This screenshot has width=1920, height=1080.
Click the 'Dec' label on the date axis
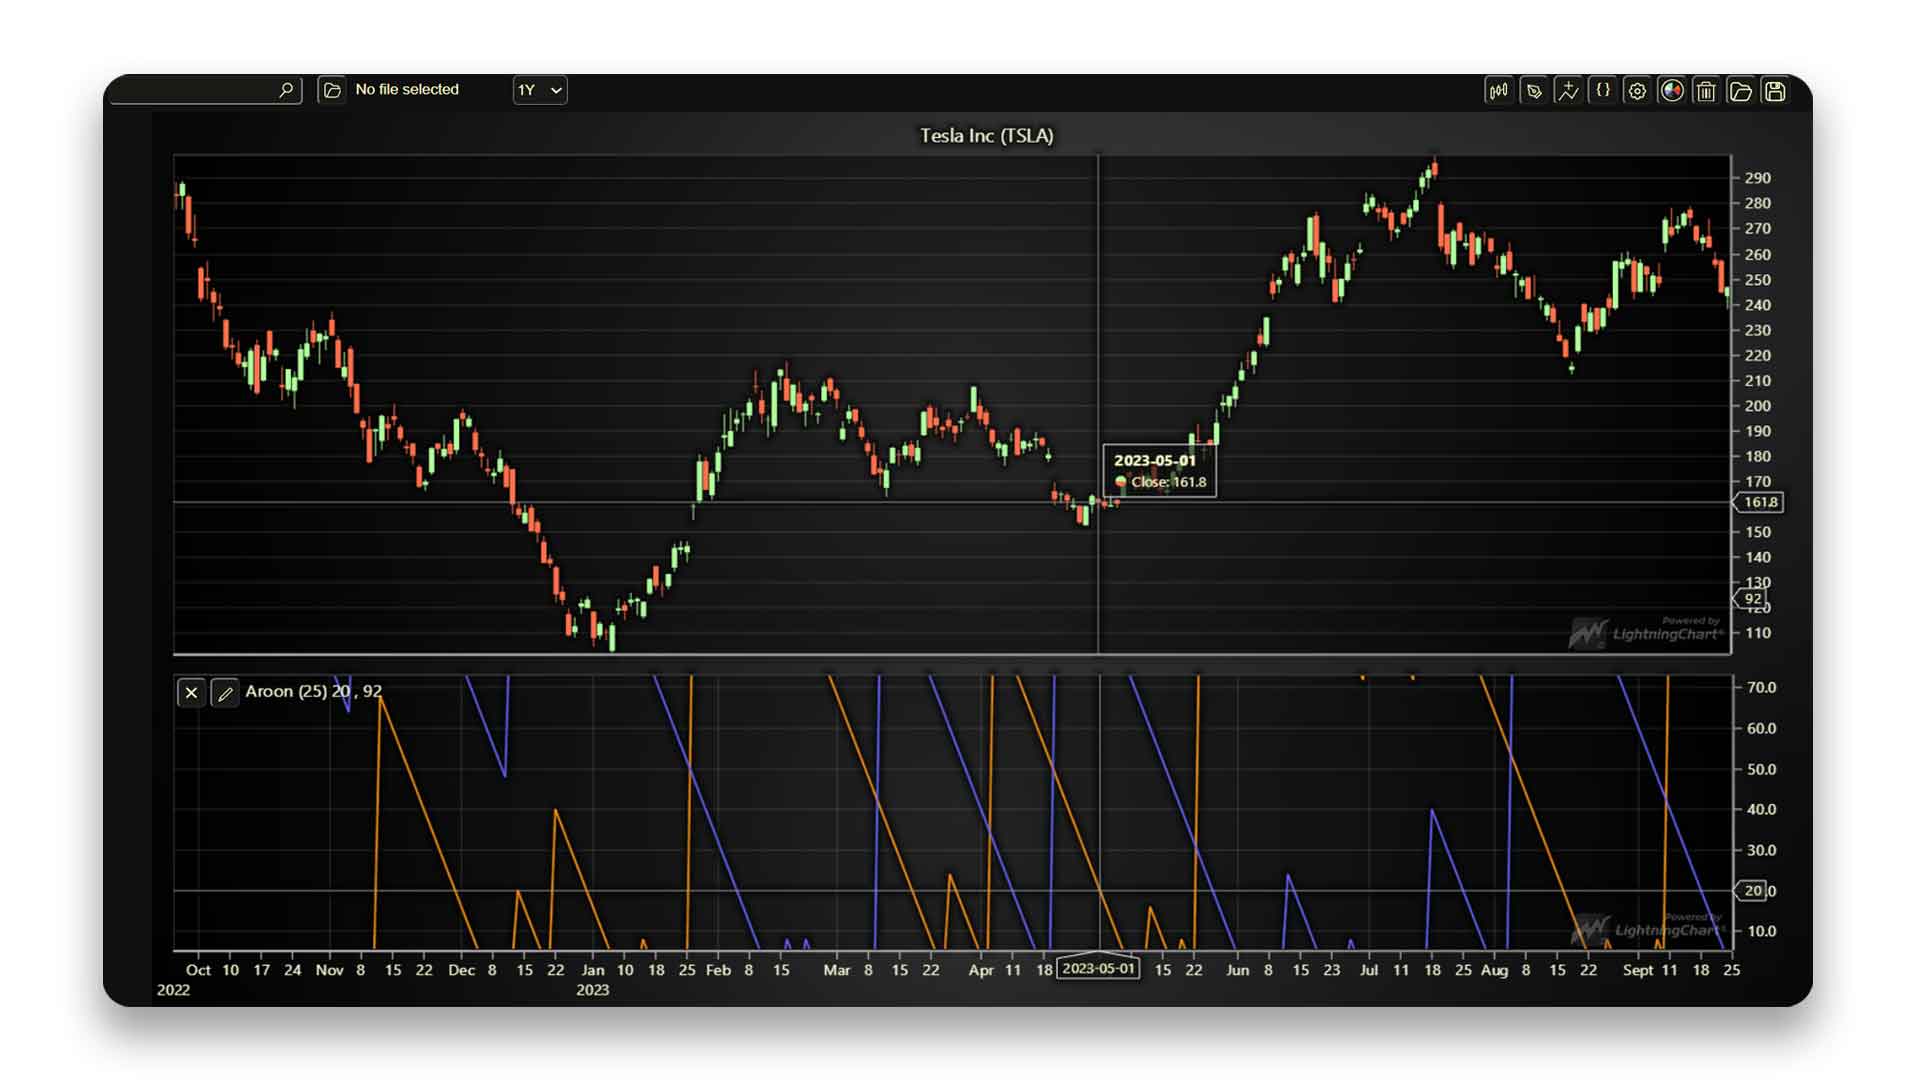[461, 970]
